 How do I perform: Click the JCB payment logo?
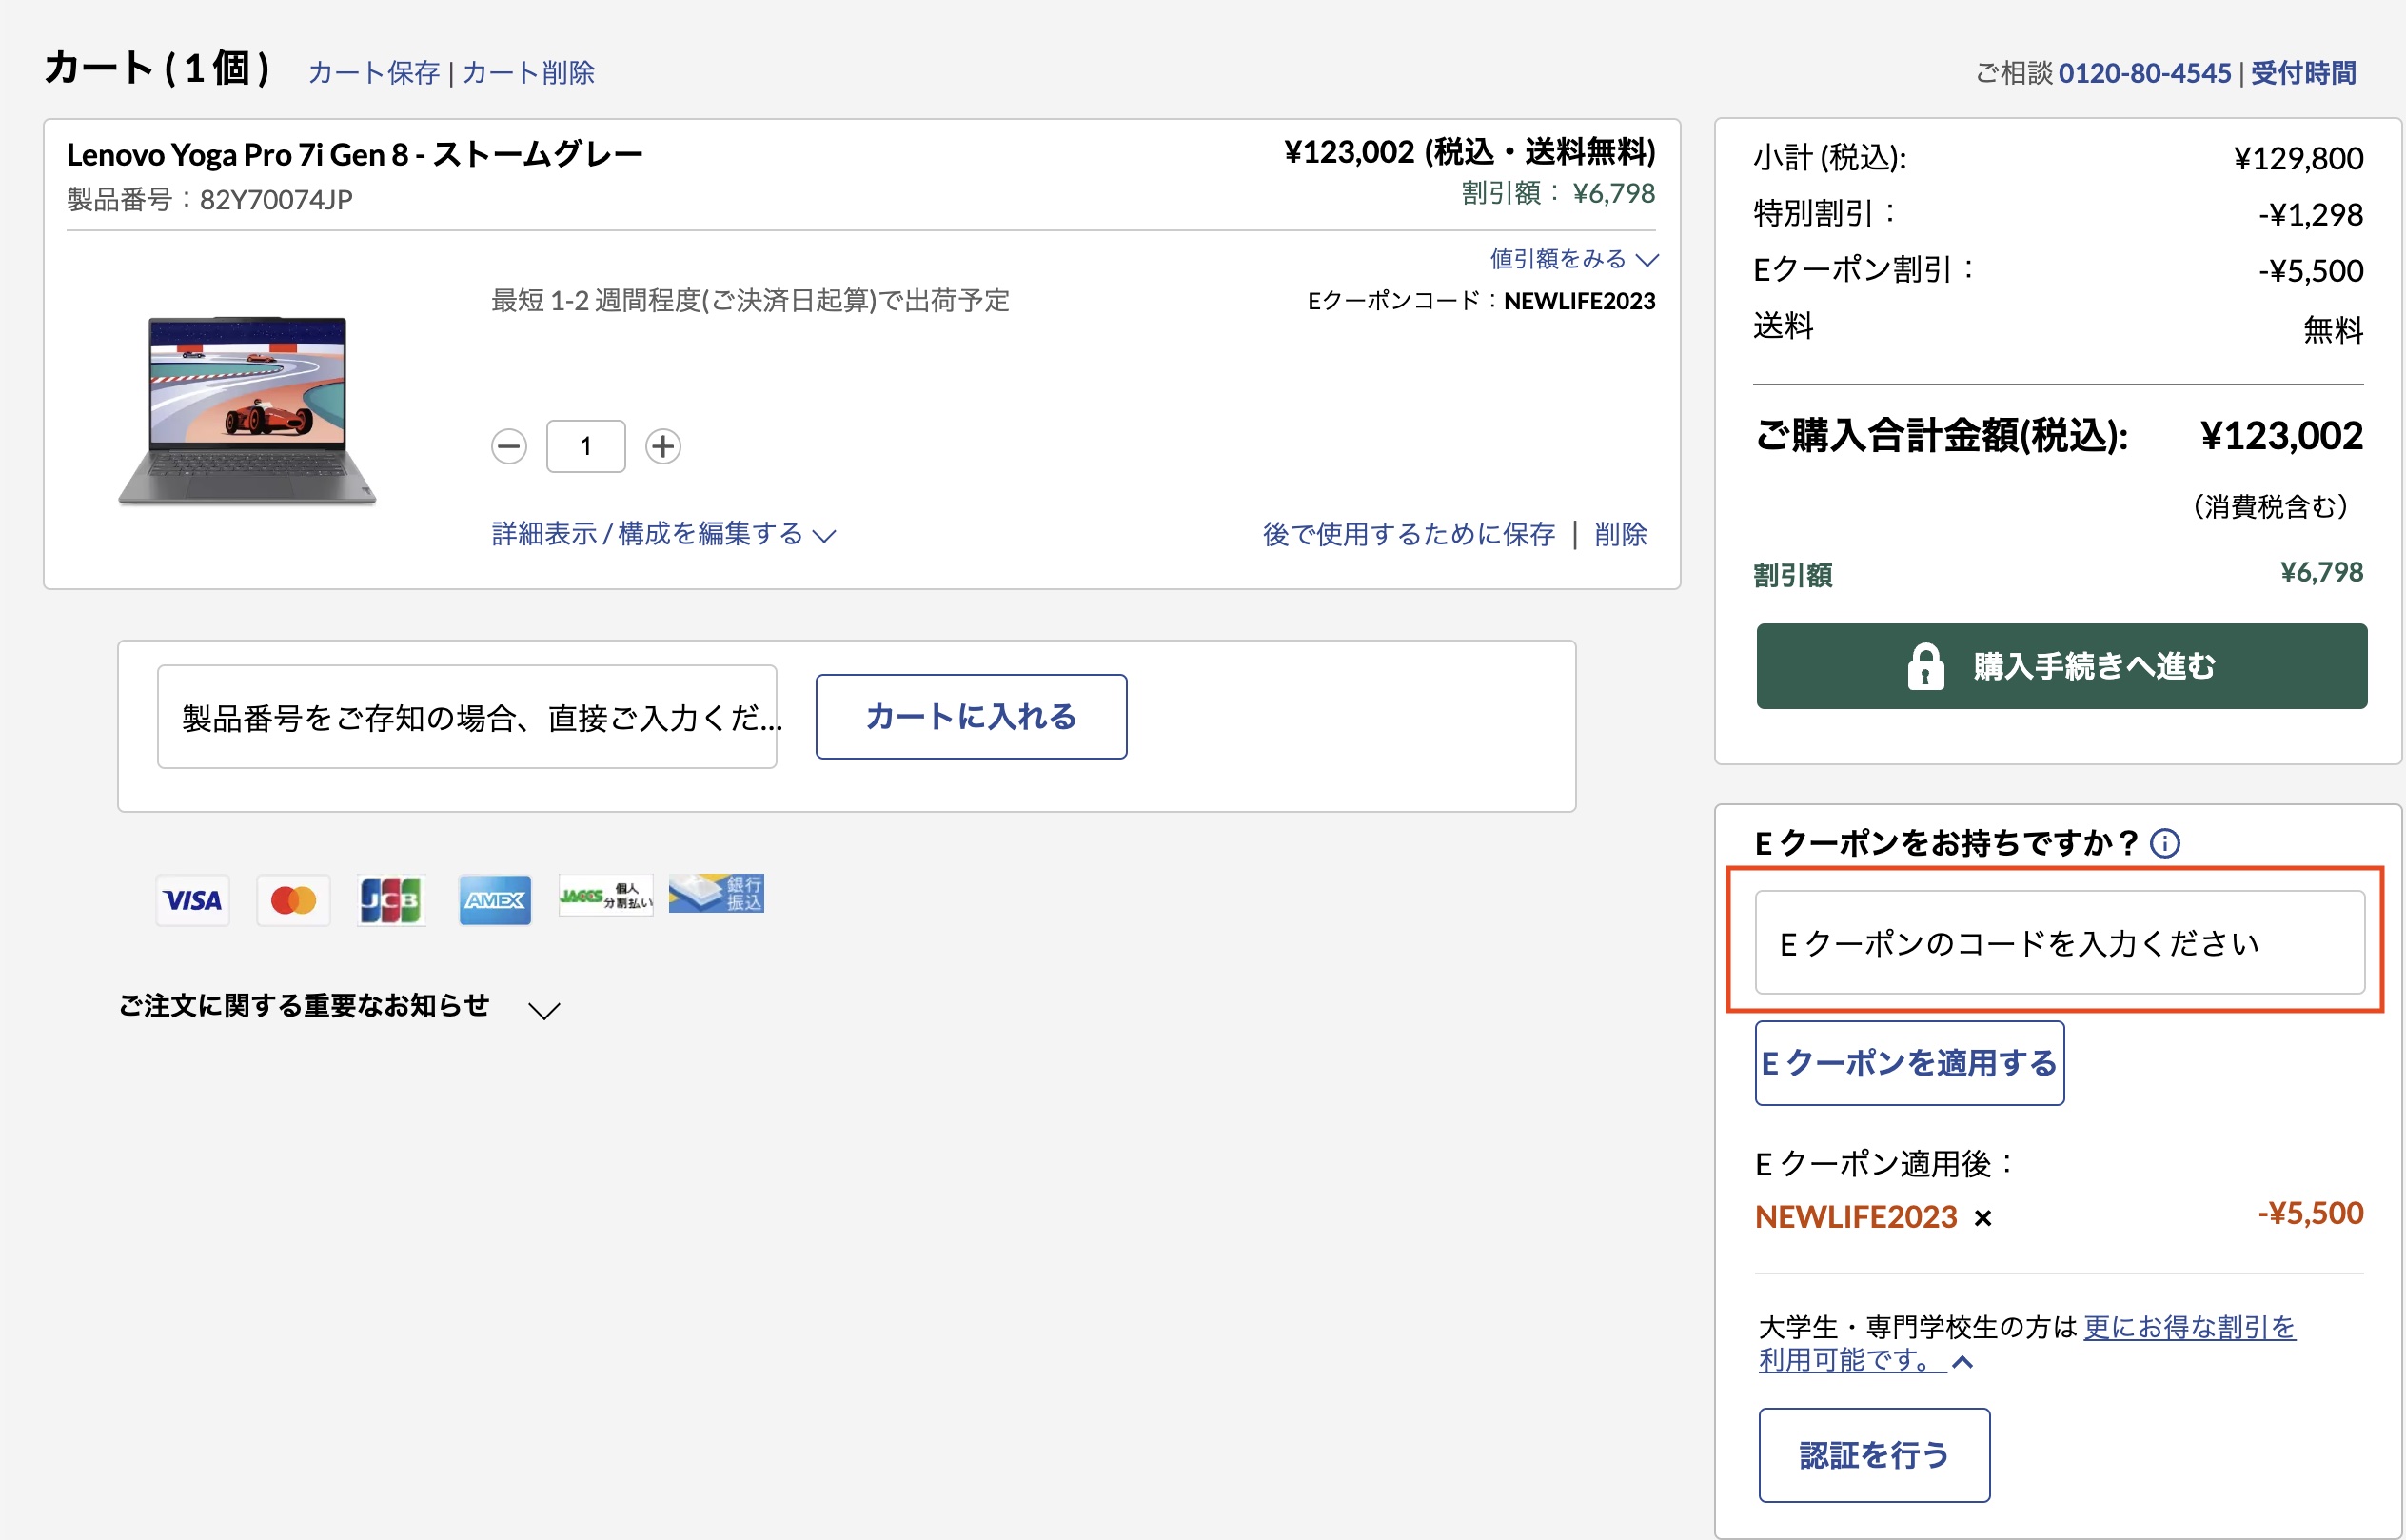(x=392, y=900)
